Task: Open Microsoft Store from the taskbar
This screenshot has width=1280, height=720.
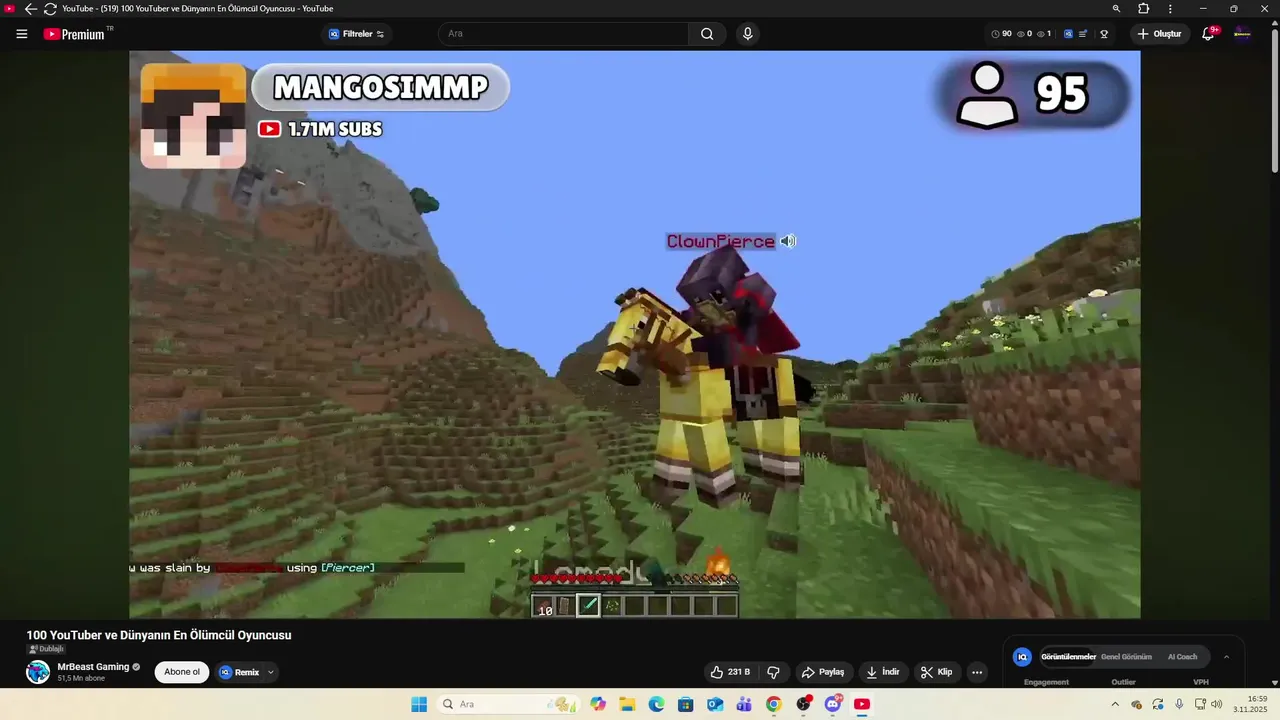Action: pyautogui.click(x=686, y=704)
